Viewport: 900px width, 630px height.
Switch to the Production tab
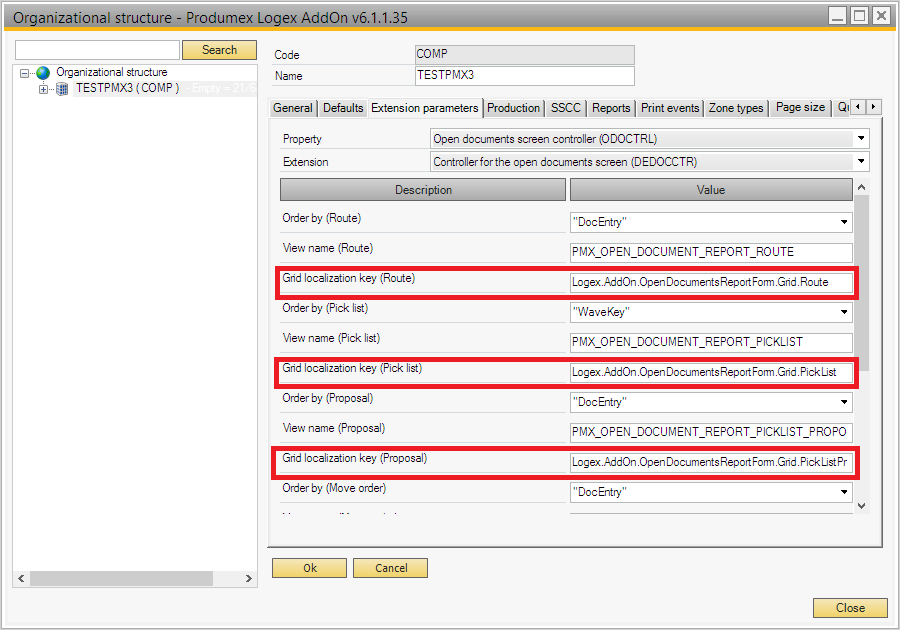tap(514, 108)
